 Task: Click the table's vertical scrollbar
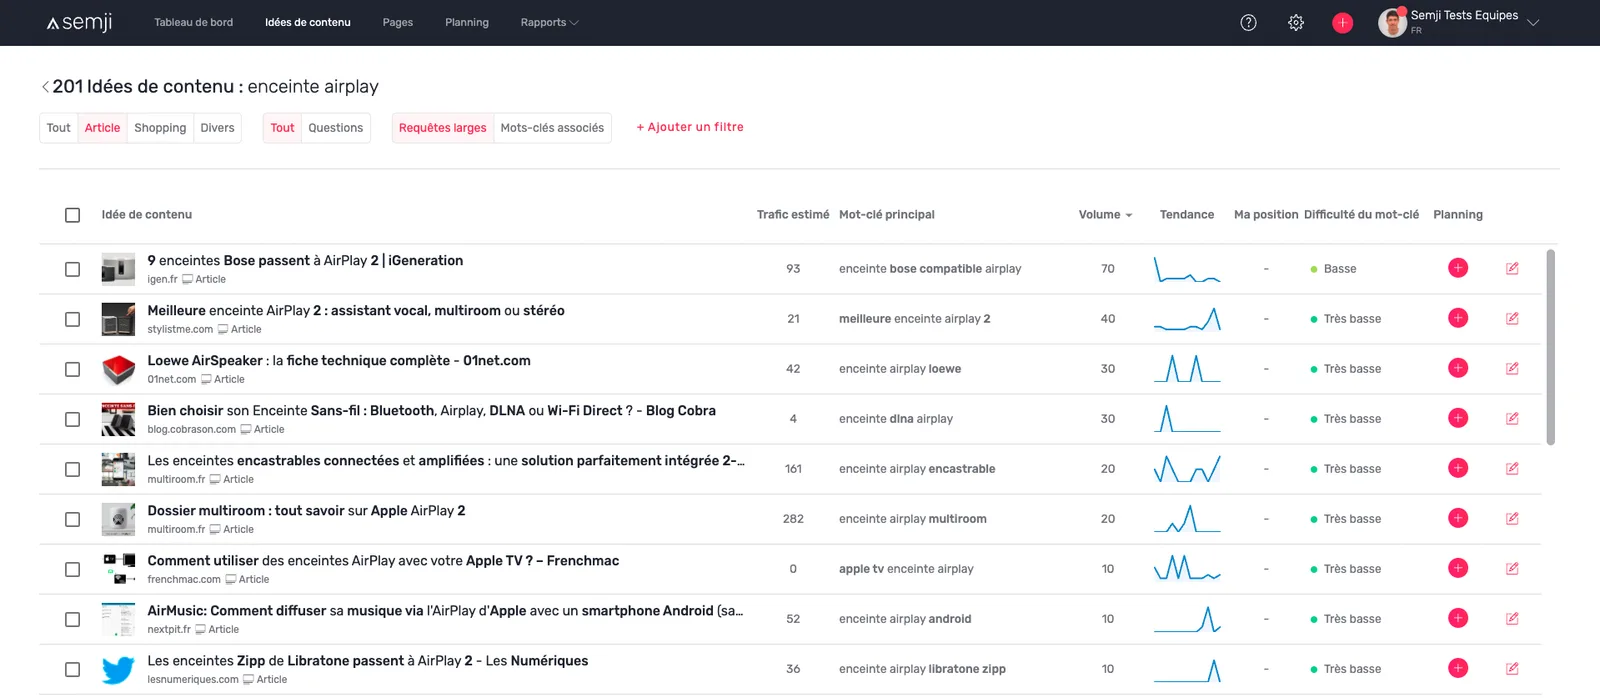tap(1550, 346)
